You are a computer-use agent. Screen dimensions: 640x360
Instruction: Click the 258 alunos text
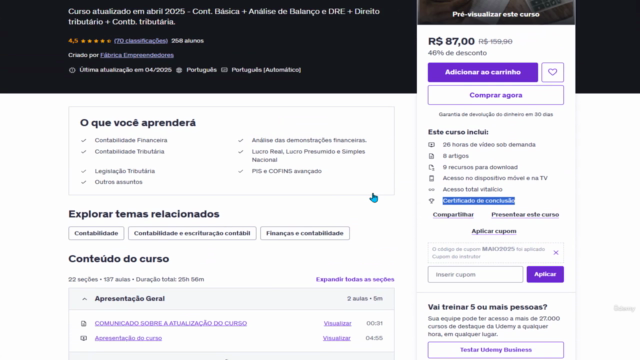pyautogui.click(x=187, y=41)
